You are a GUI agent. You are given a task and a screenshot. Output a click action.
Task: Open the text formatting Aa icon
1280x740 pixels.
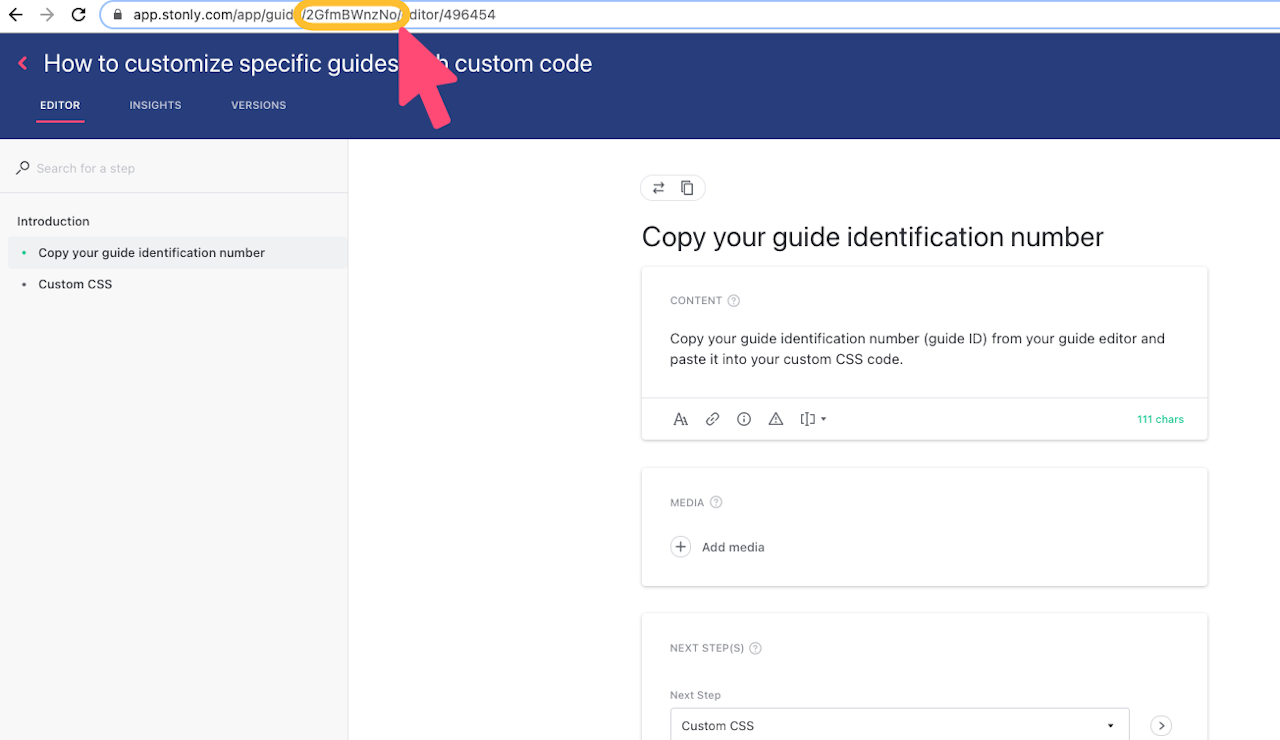click(x=681, y=419)
